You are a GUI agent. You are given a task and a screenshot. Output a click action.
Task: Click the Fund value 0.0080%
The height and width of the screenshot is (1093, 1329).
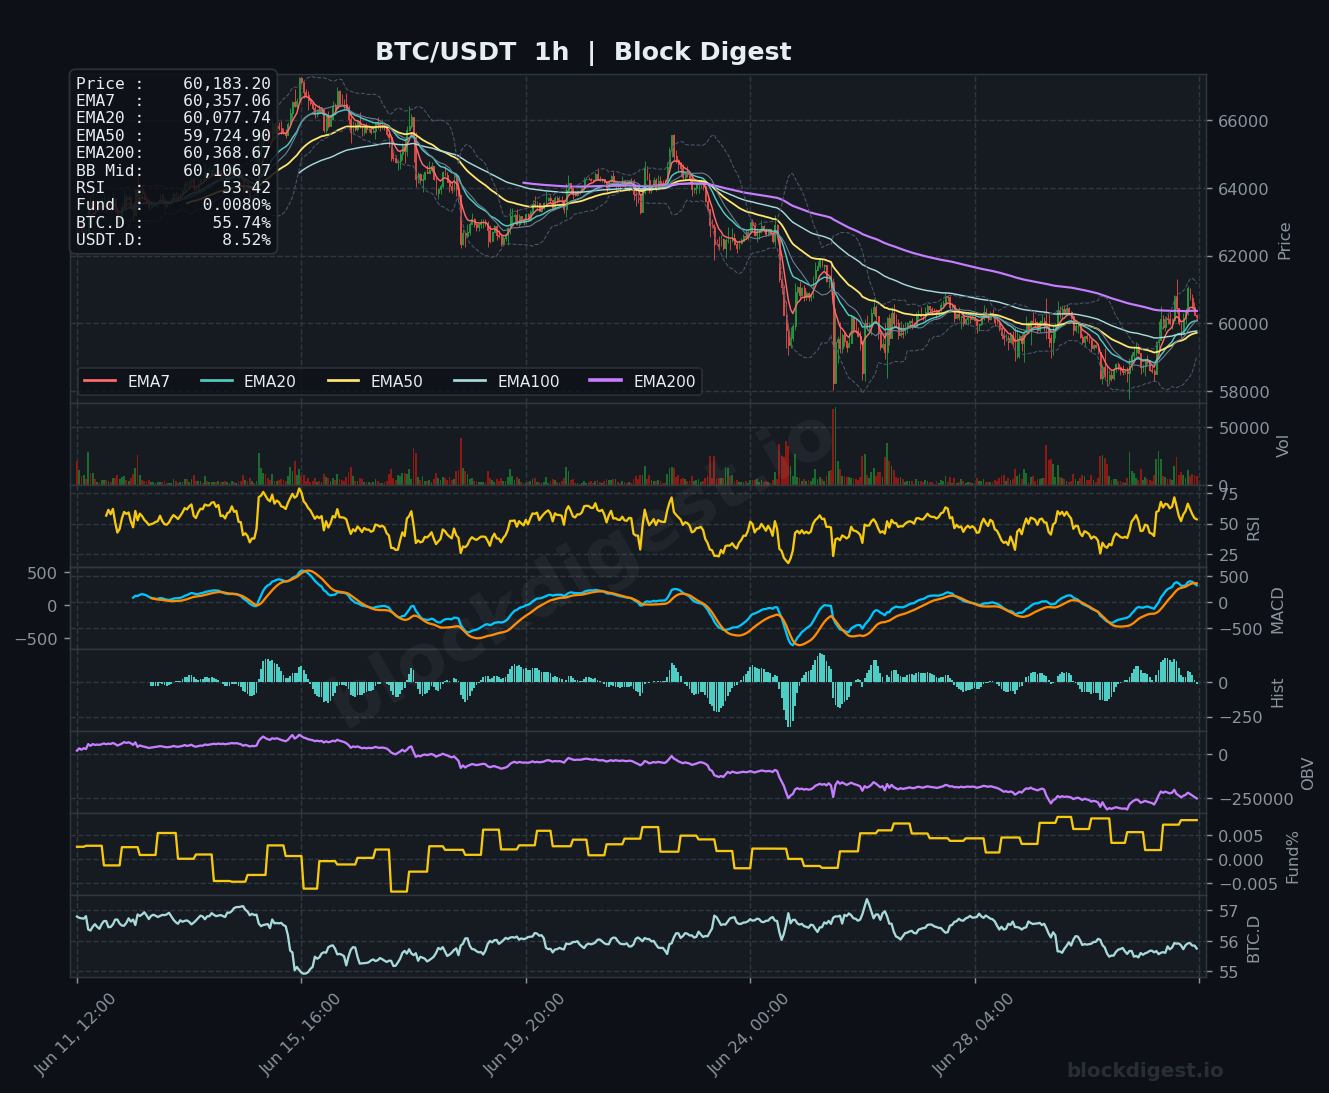(x=237, y=205)
